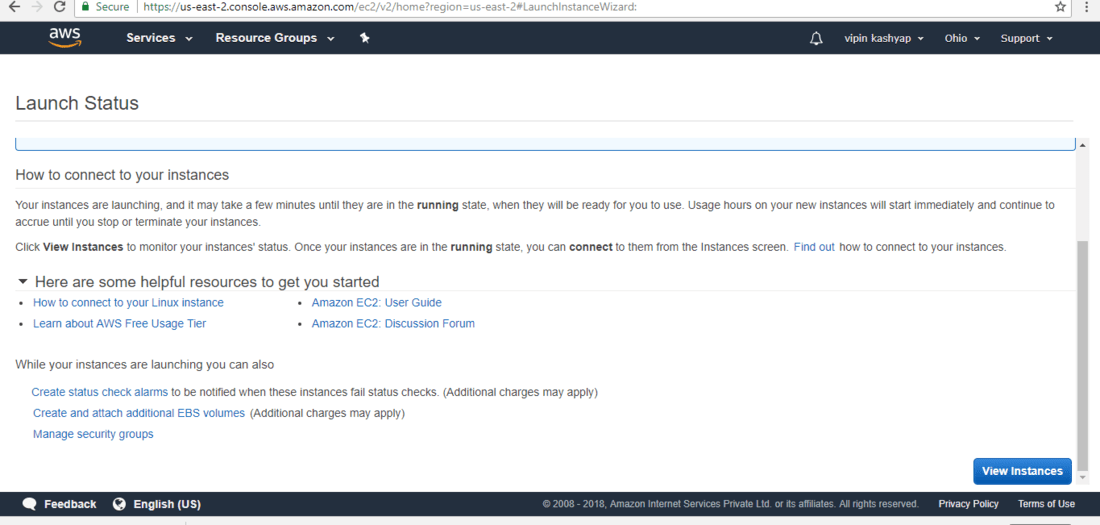This screenshot has height=525, width=1100.
Task: Open the vipin kashyap account menu
Action: pyautogui.click(x=884, y=39)
